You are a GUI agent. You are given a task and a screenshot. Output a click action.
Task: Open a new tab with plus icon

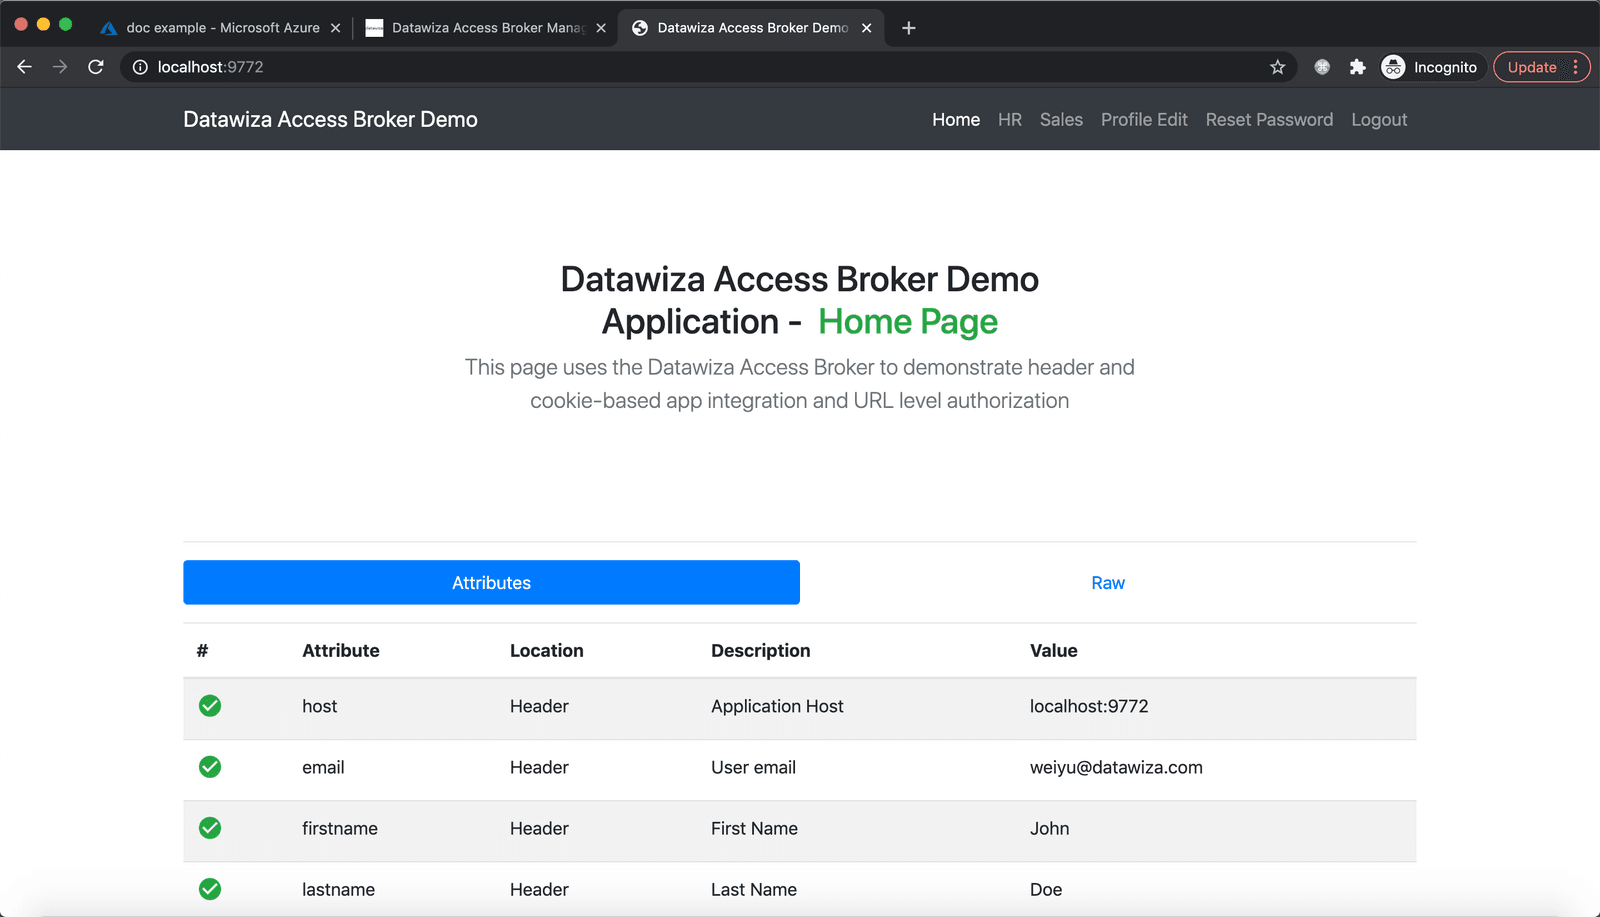coord(908,28)
